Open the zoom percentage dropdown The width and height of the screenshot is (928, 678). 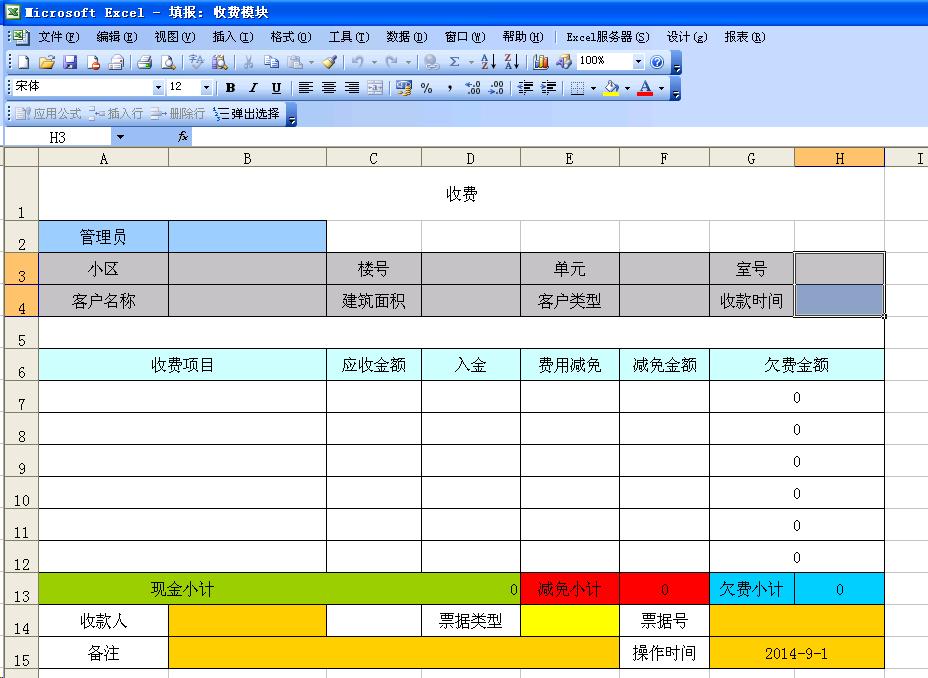pos(638,62)
